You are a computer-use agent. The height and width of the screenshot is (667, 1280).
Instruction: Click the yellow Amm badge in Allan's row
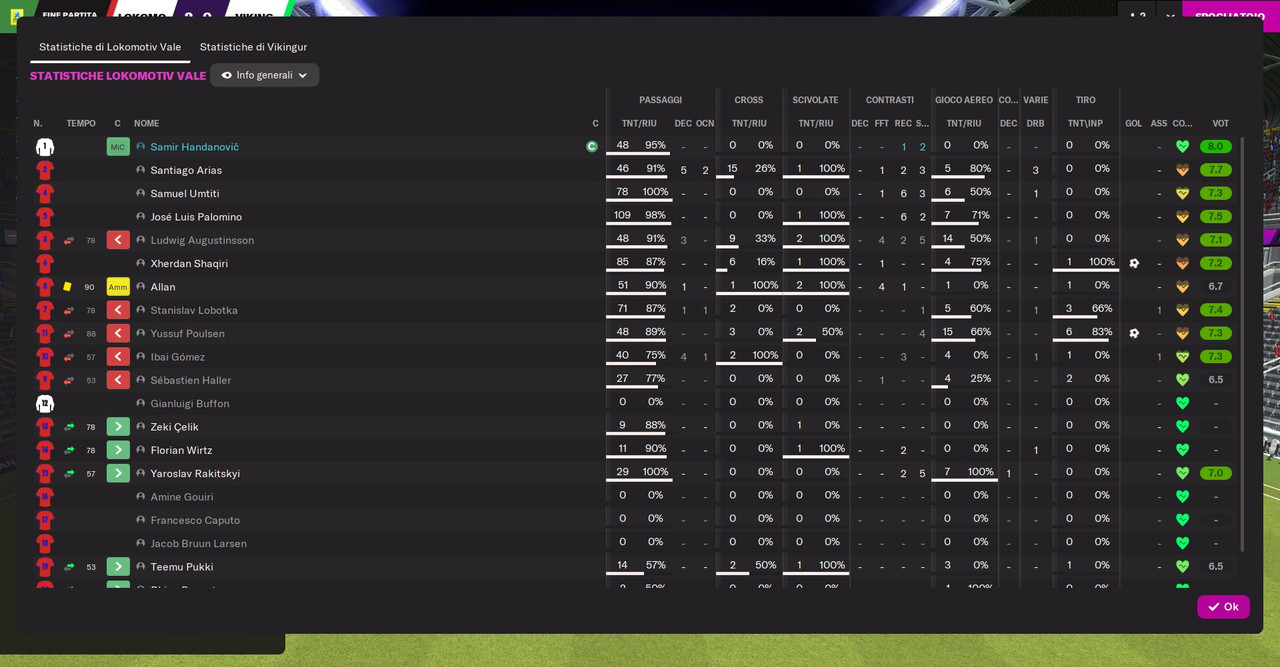point(118,287)
